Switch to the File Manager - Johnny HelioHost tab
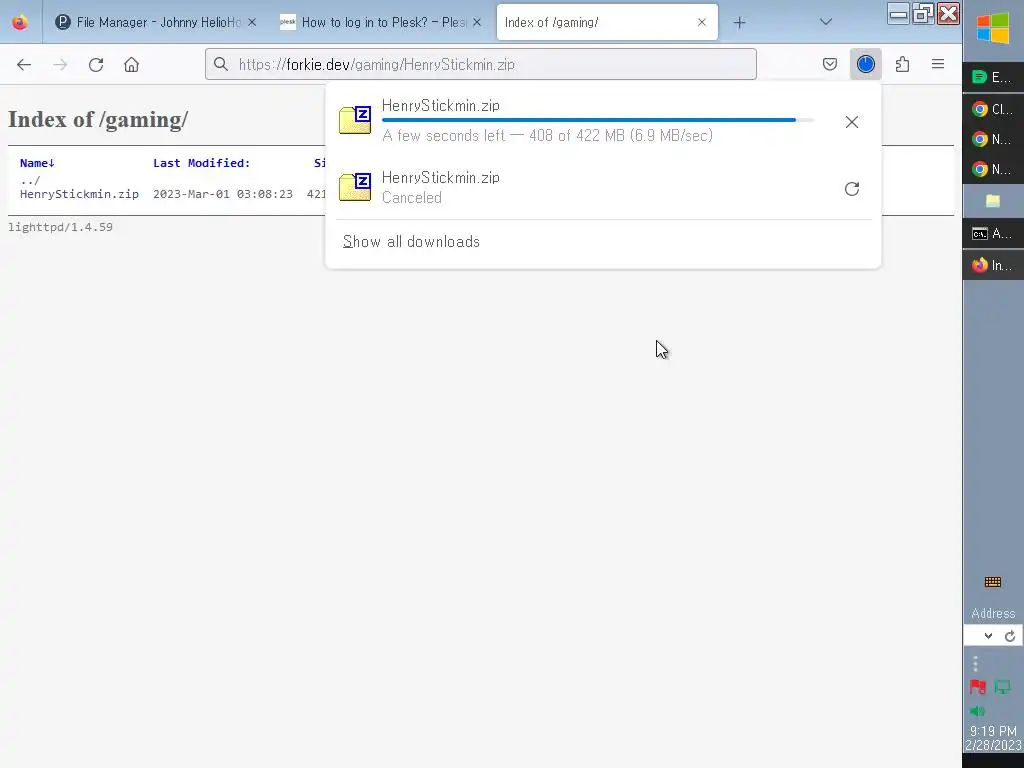 (x=155, y=22)
